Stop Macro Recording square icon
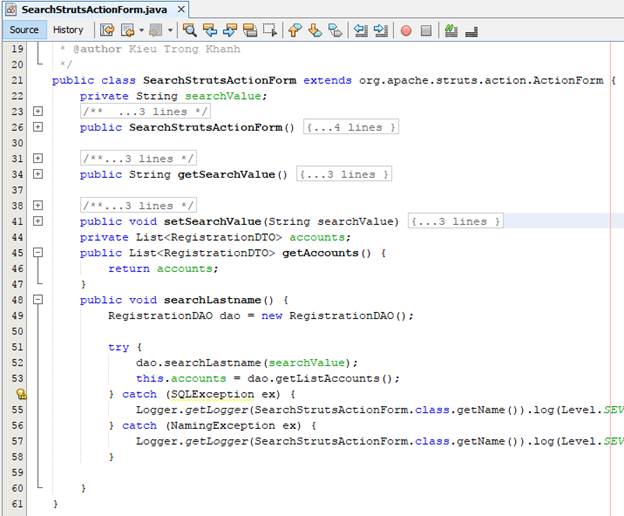 point(426,31)
